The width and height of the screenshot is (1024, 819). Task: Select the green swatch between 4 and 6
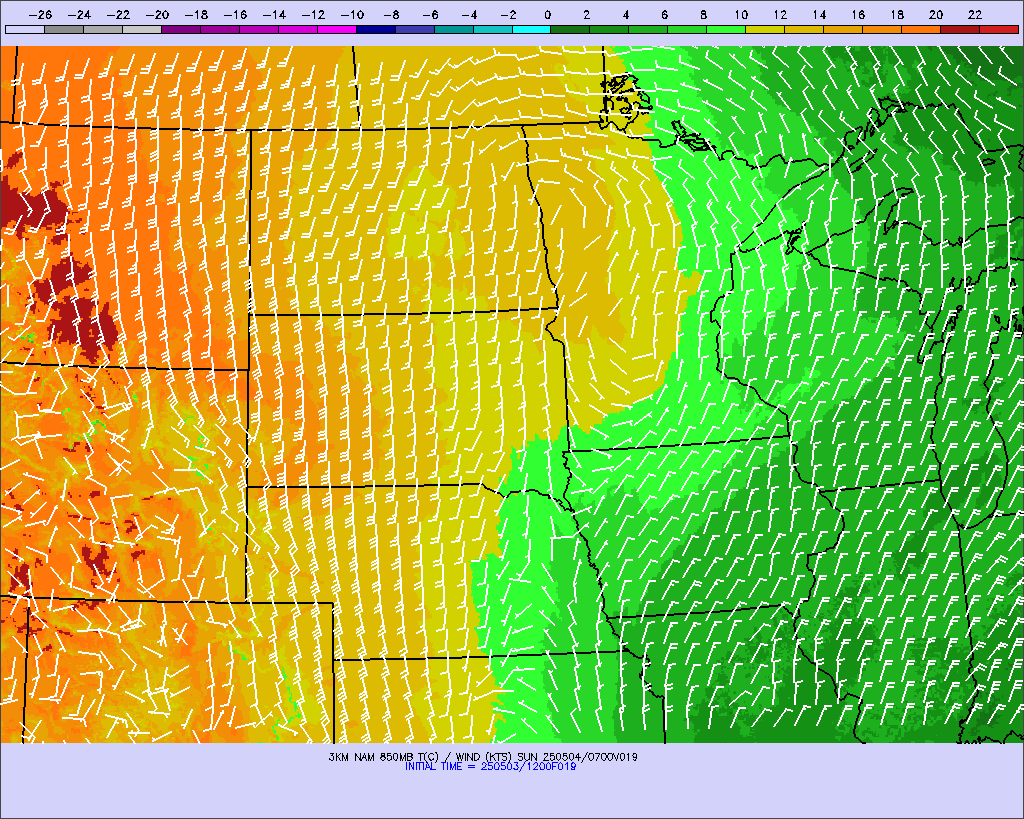click(x=648, y=29)
